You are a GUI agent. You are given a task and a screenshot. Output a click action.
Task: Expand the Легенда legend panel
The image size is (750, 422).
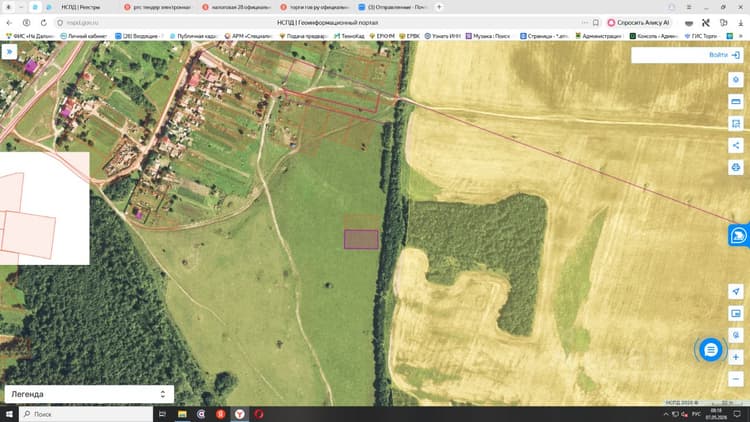(89, 394)
